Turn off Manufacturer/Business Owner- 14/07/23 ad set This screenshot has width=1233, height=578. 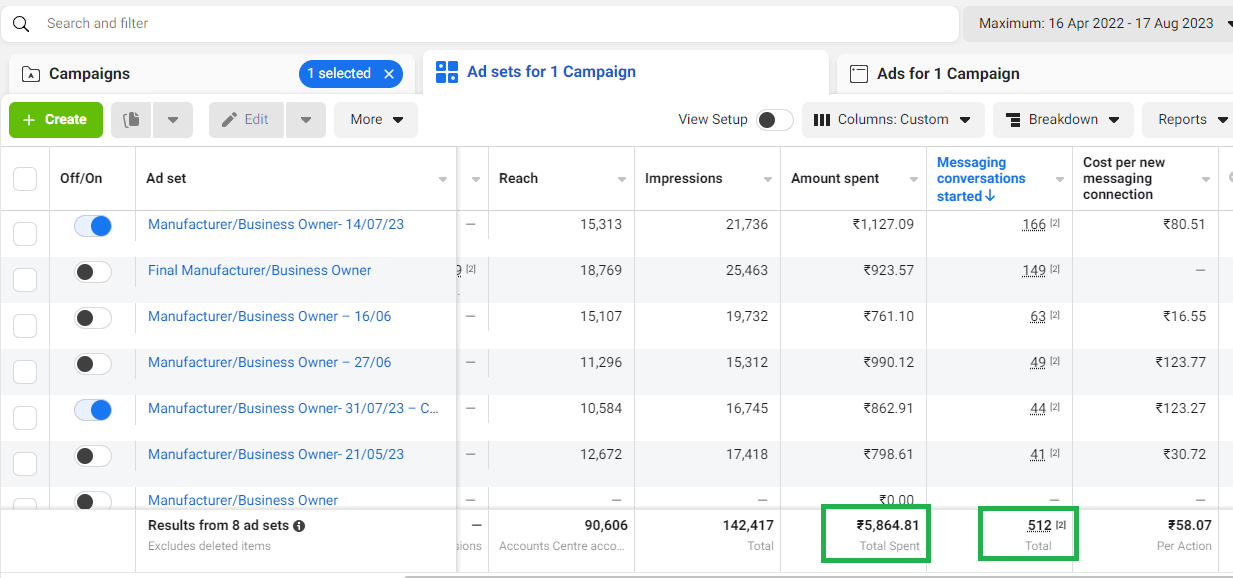93,226
